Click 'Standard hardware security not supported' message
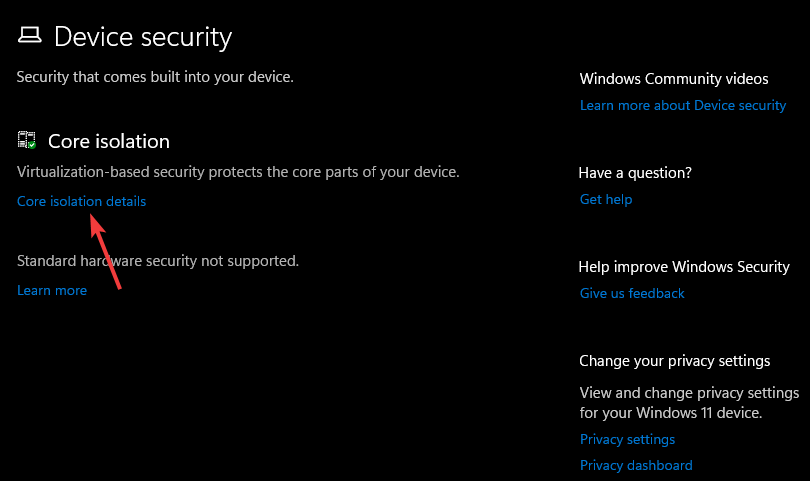The height and width of the screenshot is (481, 810). point(158,261)
